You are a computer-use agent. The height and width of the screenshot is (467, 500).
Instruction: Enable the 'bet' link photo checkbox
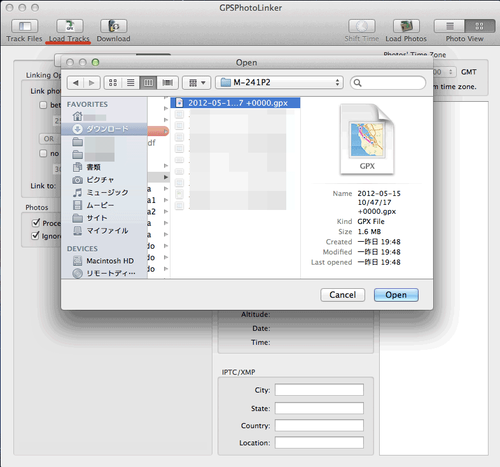click(x=43, y=105)
